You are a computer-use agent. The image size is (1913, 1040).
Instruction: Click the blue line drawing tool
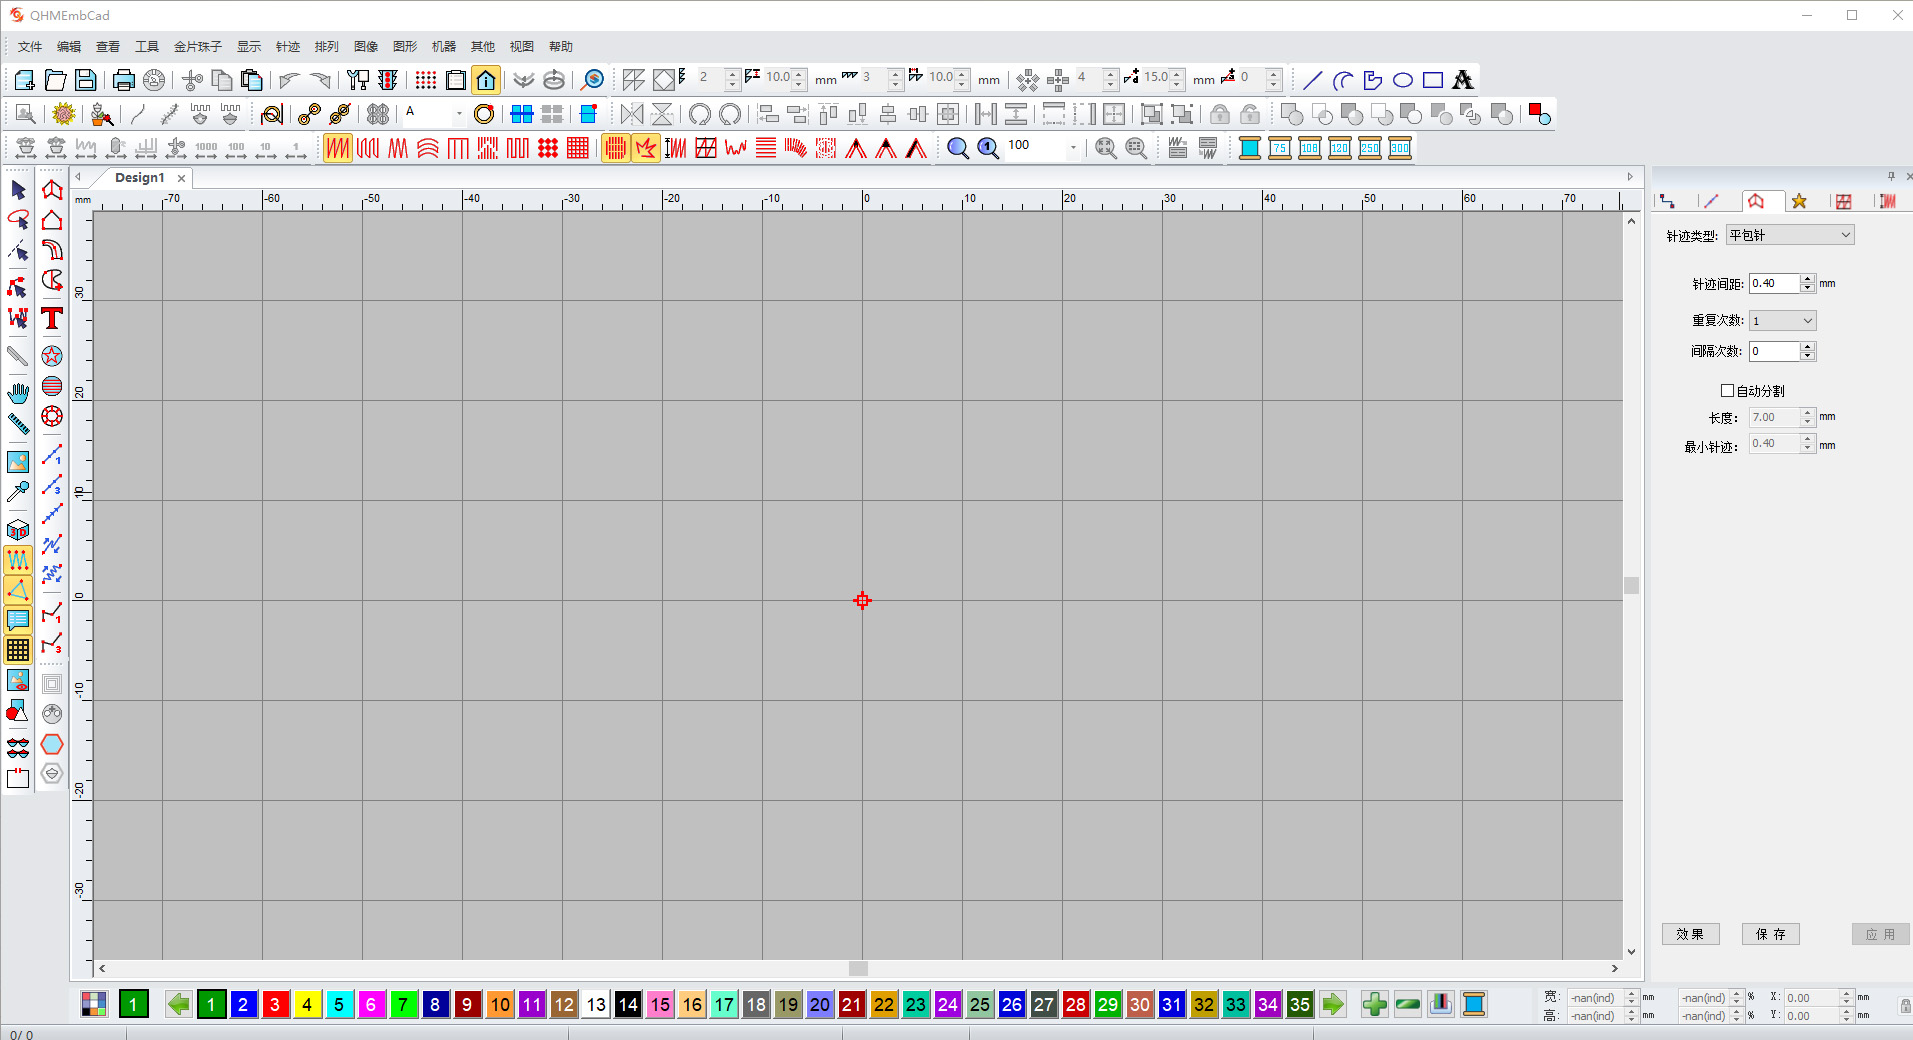tap(1313, 80)
